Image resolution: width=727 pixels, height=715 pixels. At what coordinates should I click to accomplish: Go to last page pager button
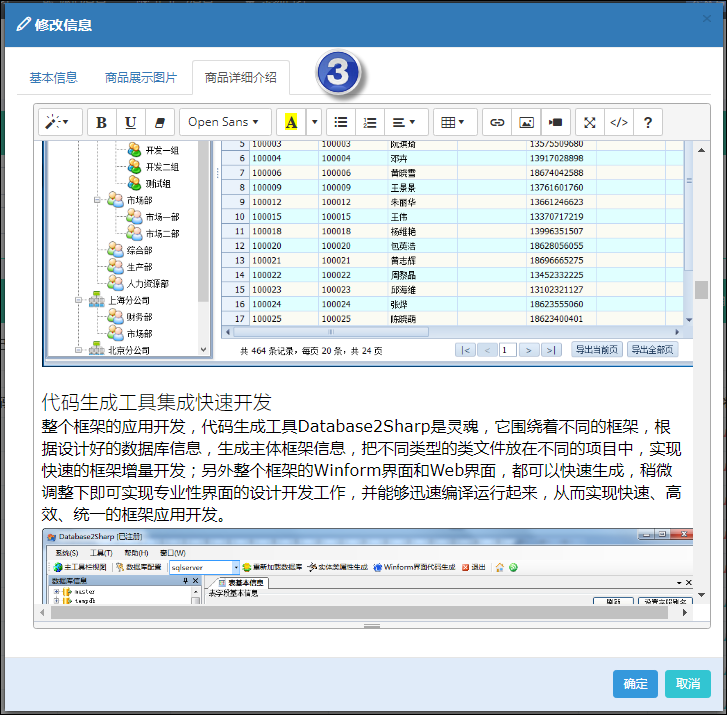point(551,350)
